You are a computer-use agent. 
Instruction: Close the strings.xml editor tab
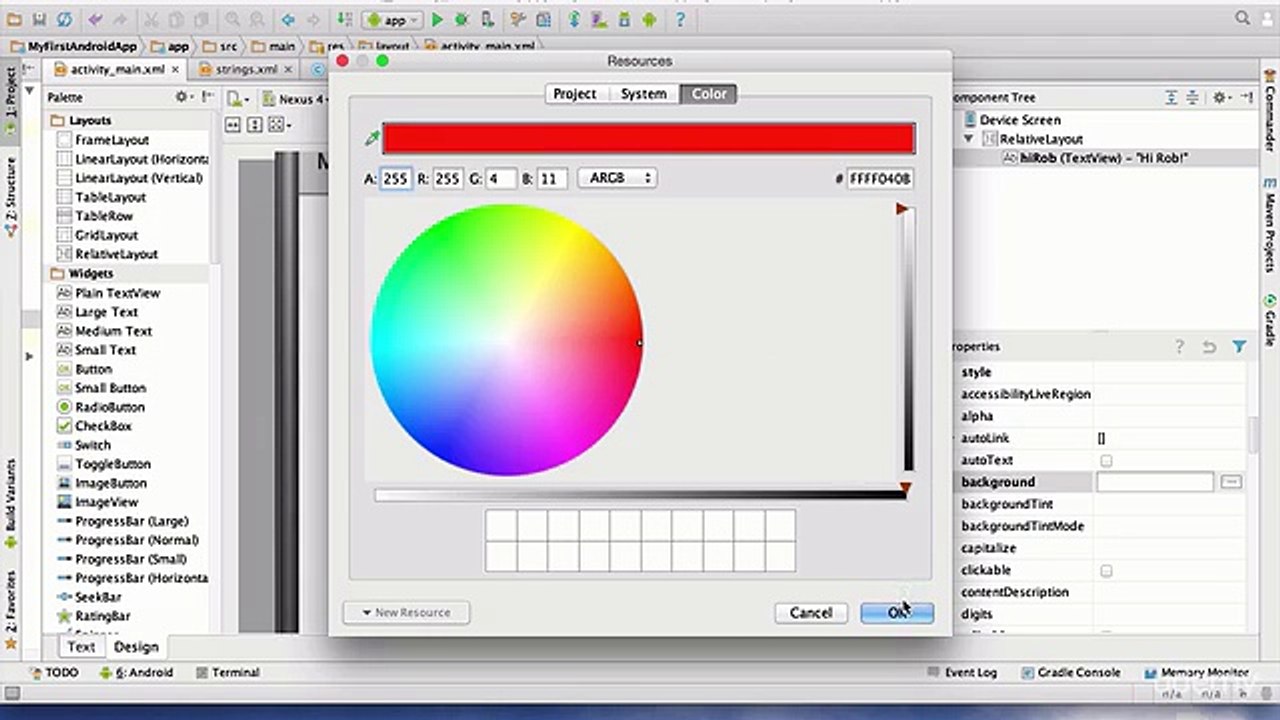pyautogui.click(x=290, y=70)
